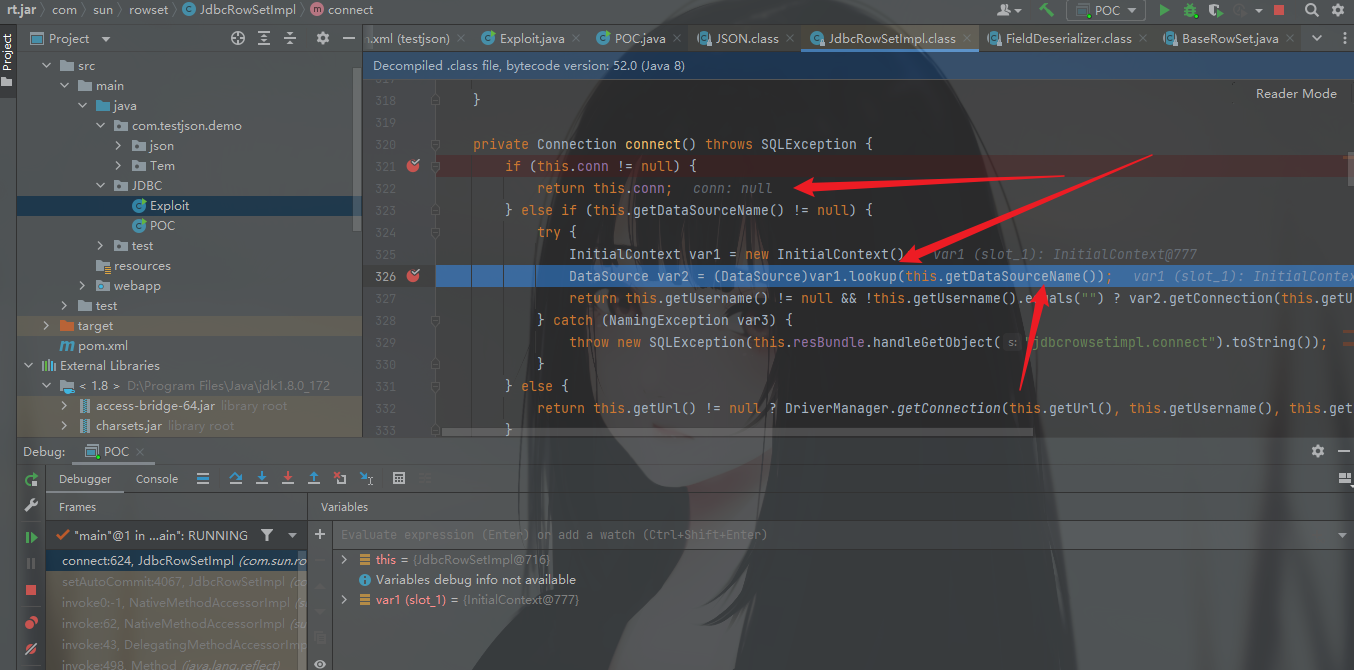
Task: Click Select Opened File crosshair icon
Action: coord(238,38)
